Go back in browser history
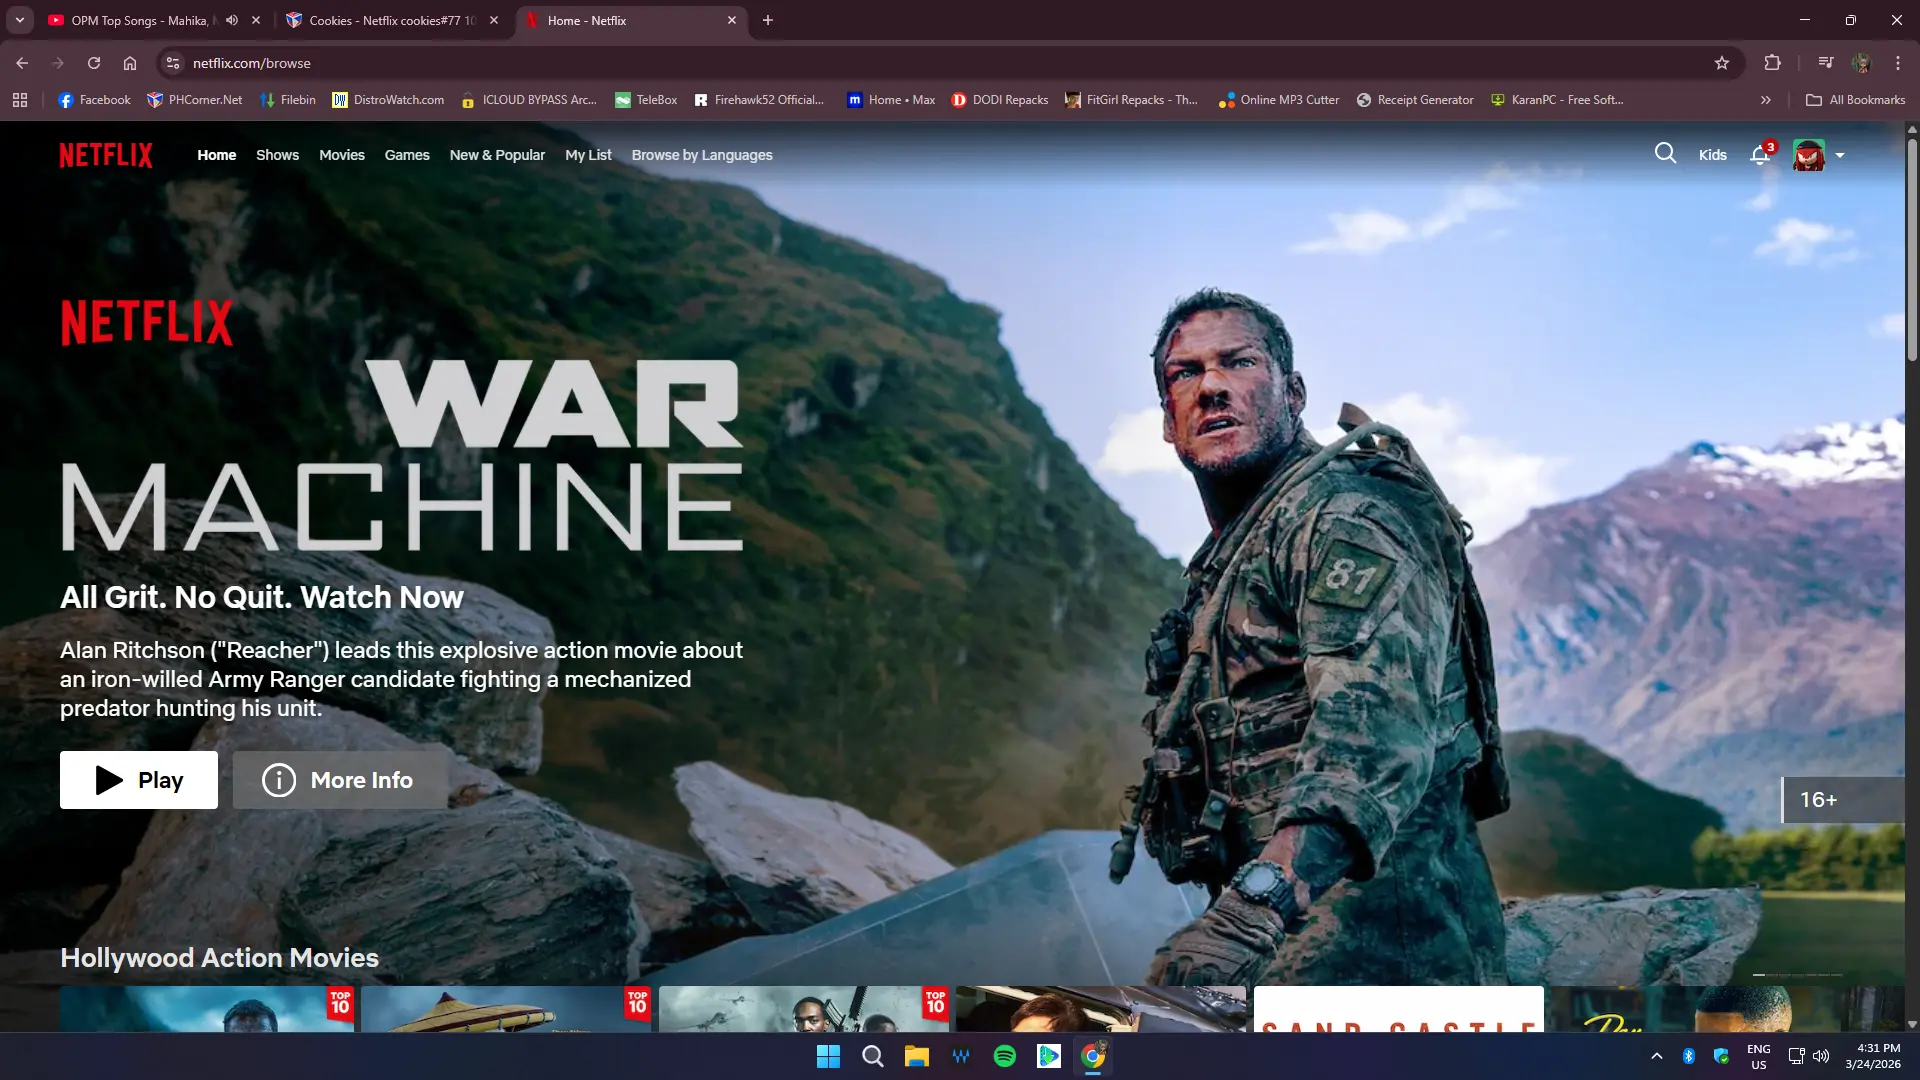Viewport: 1920px width, 1080px height. click(x=22, y=63)
